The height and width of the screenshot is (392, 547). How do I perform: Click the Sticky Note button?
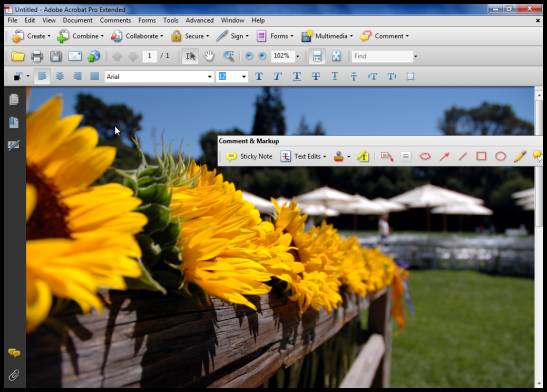[249, 156]
